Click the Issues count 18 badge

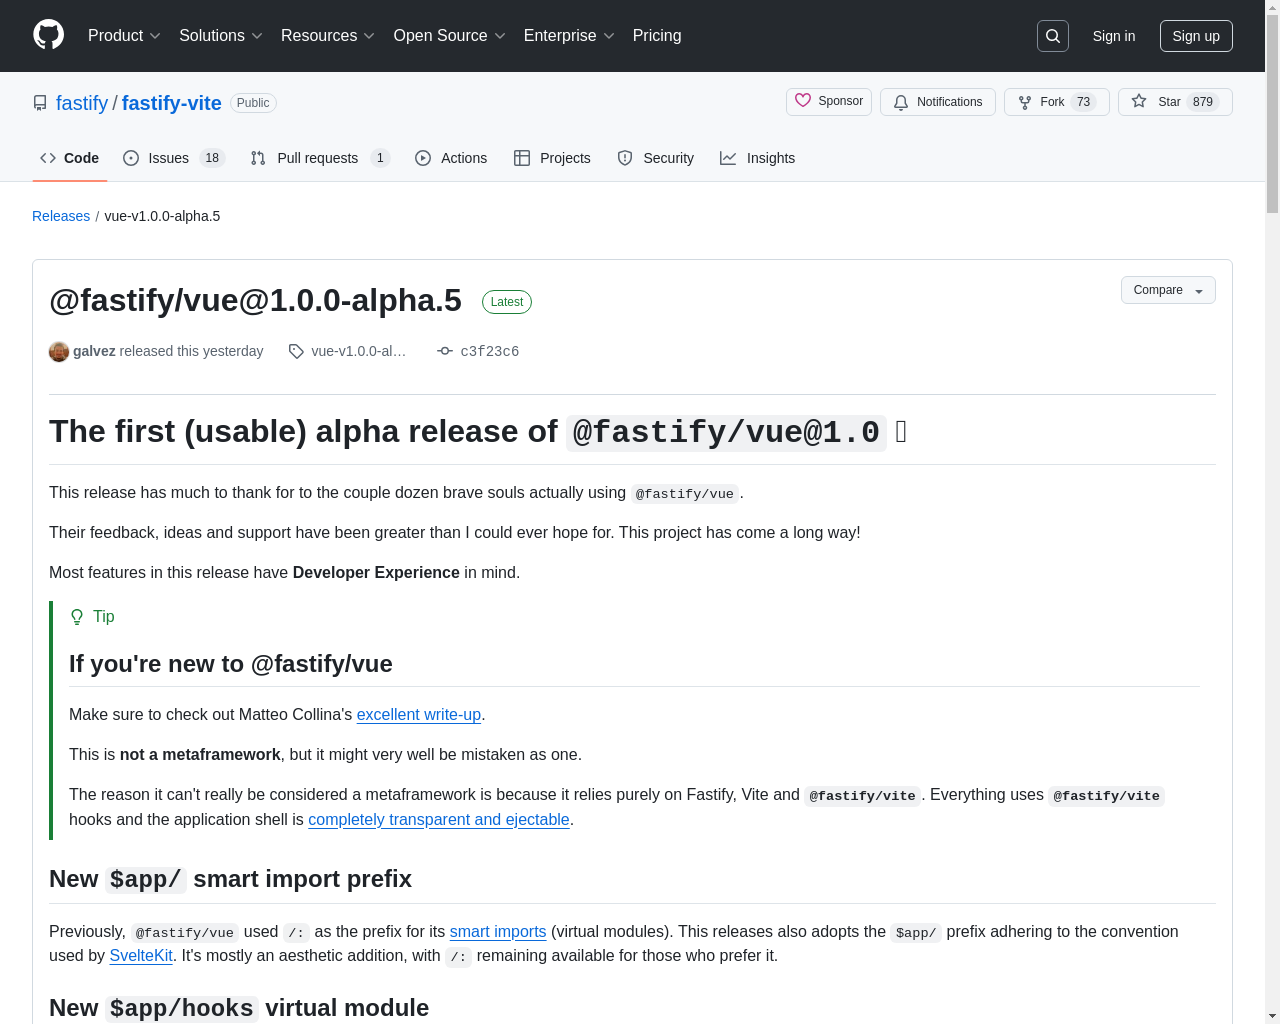pyautogui.click(x=212, y=158)
